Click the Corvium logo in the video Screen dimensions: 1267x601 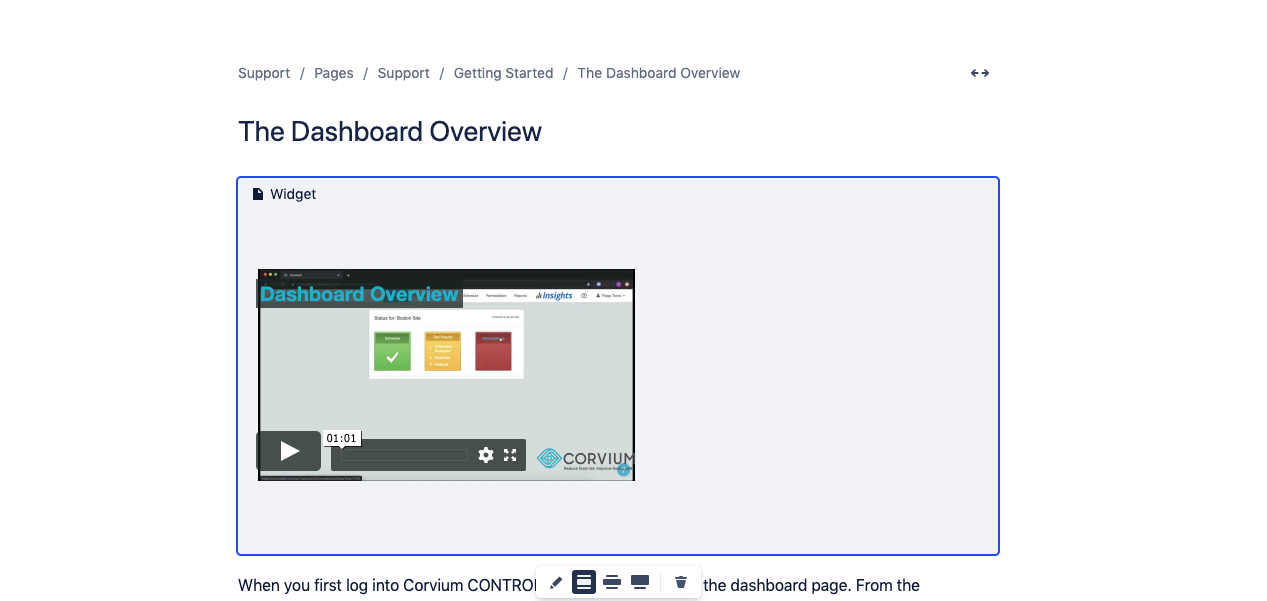coord(585,459)
